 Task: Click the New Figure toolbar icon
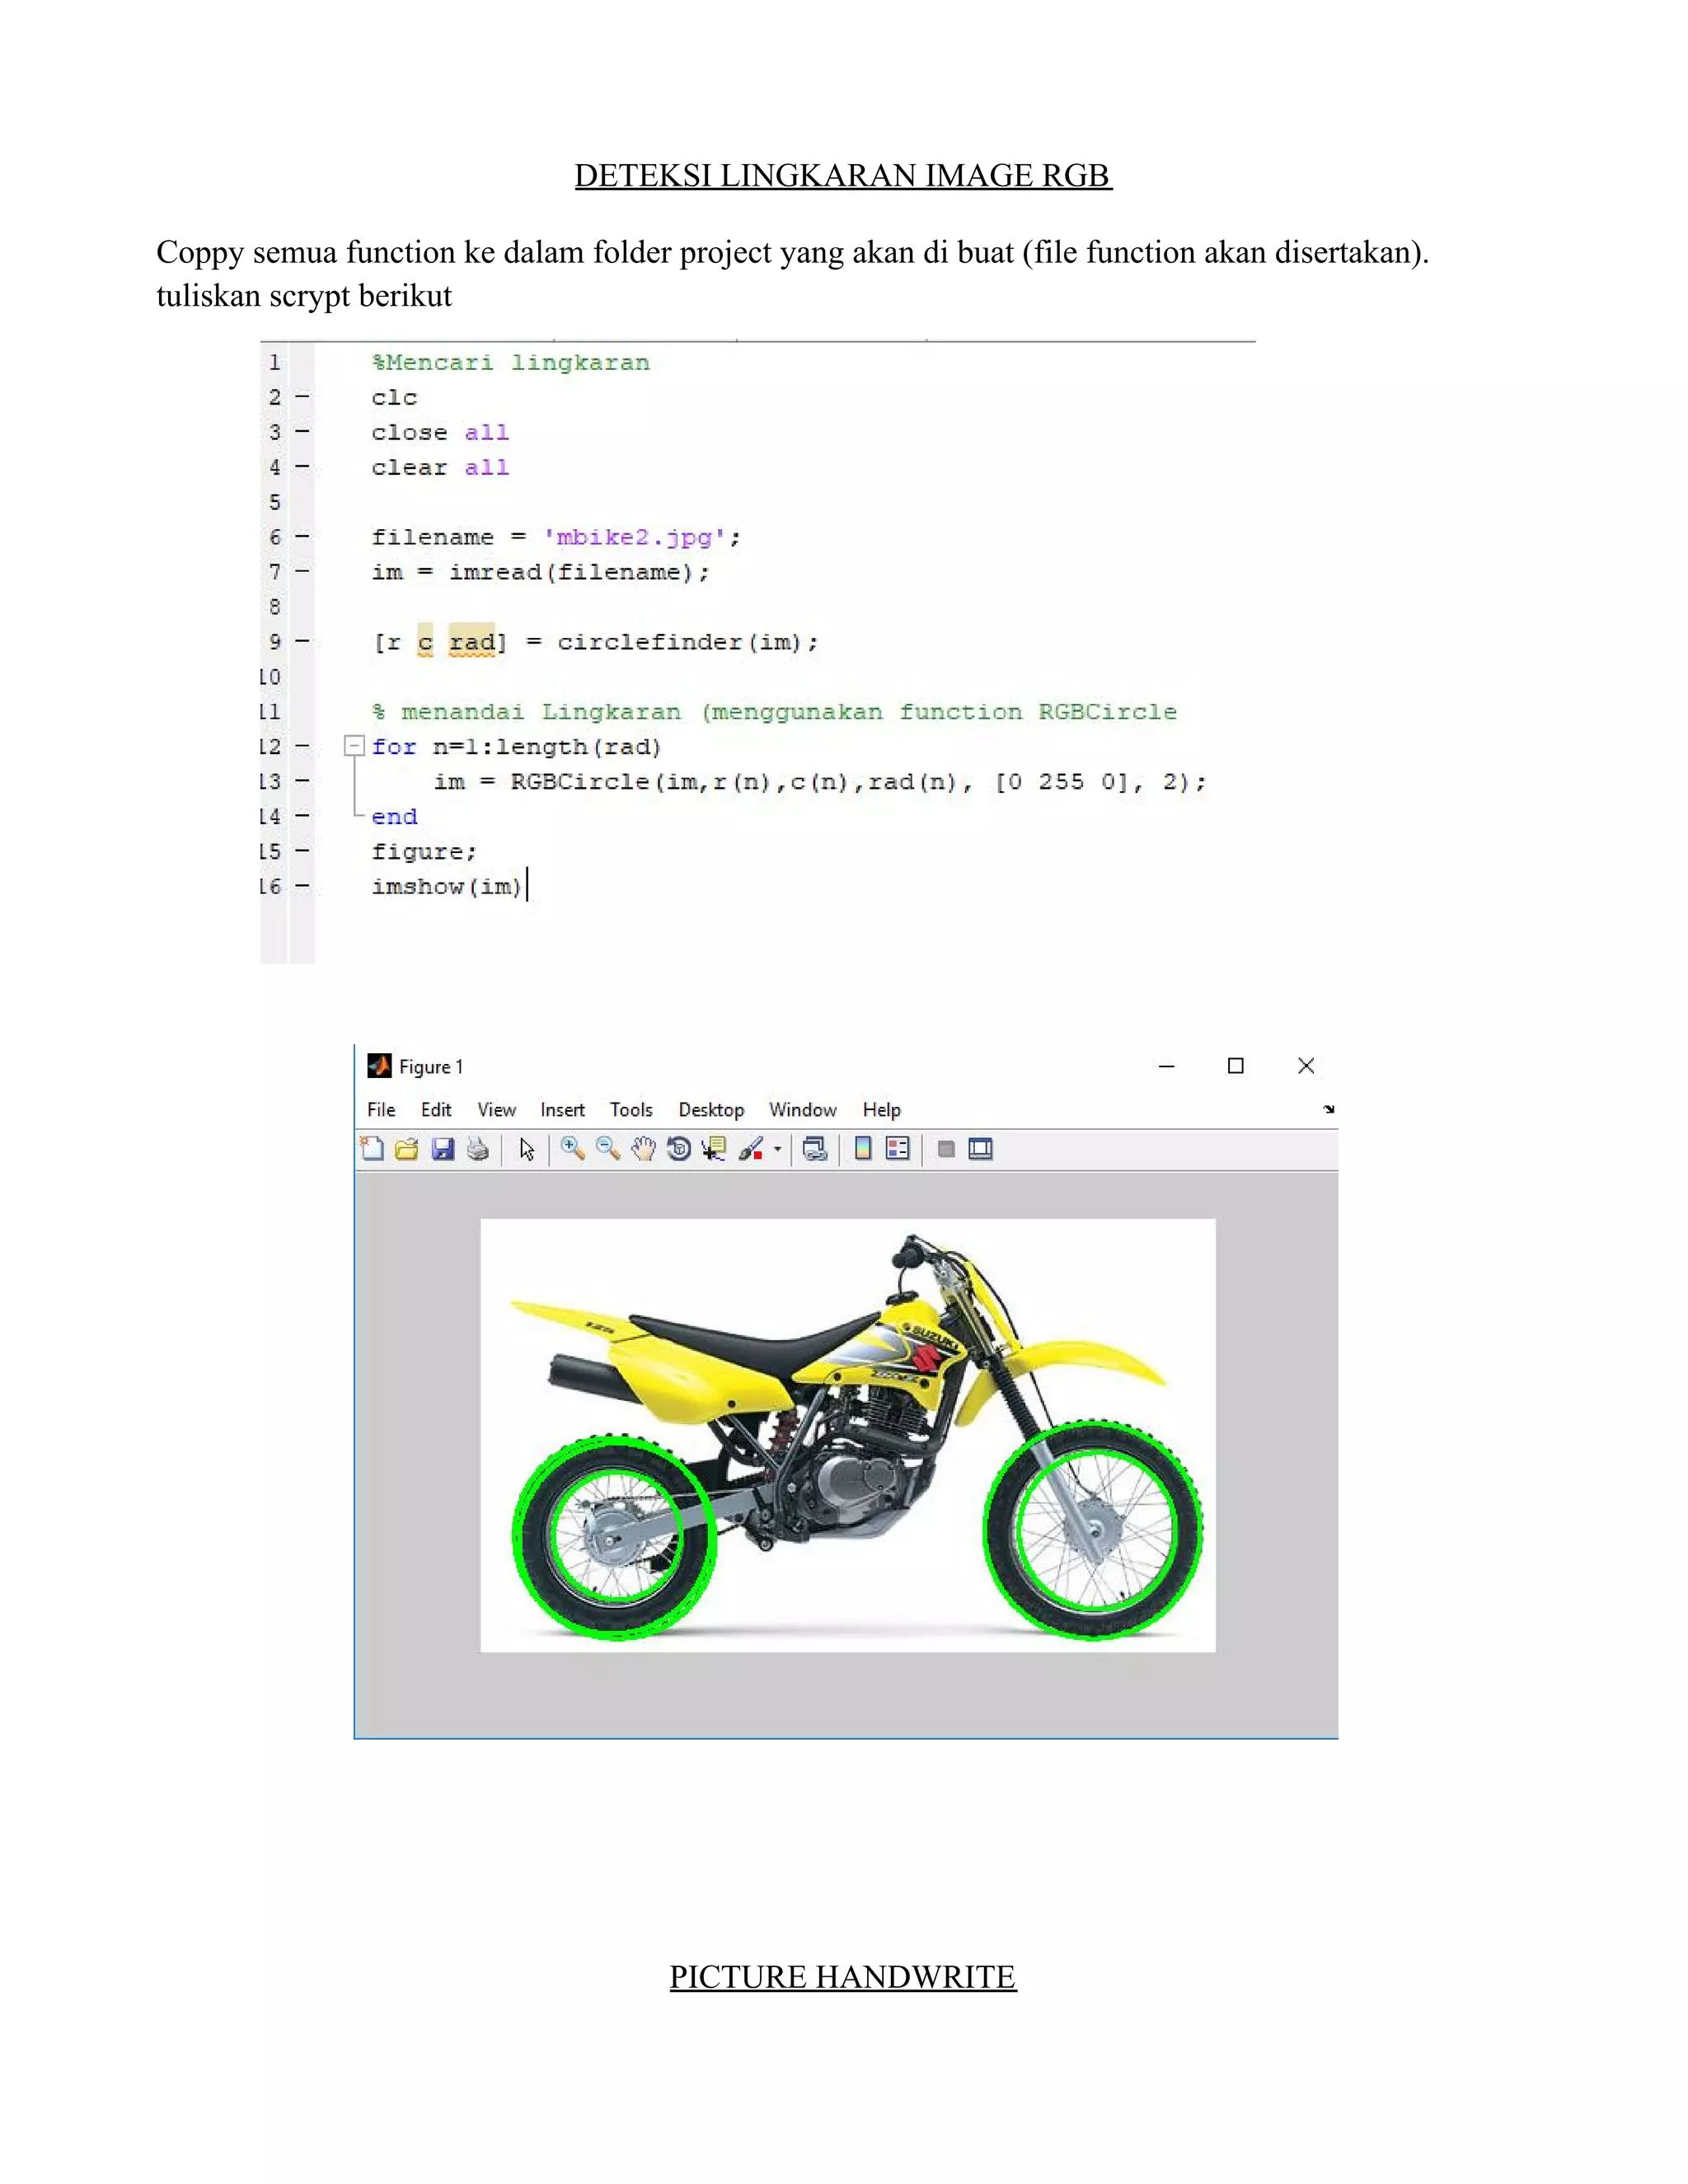click(x=372, y=1149)
